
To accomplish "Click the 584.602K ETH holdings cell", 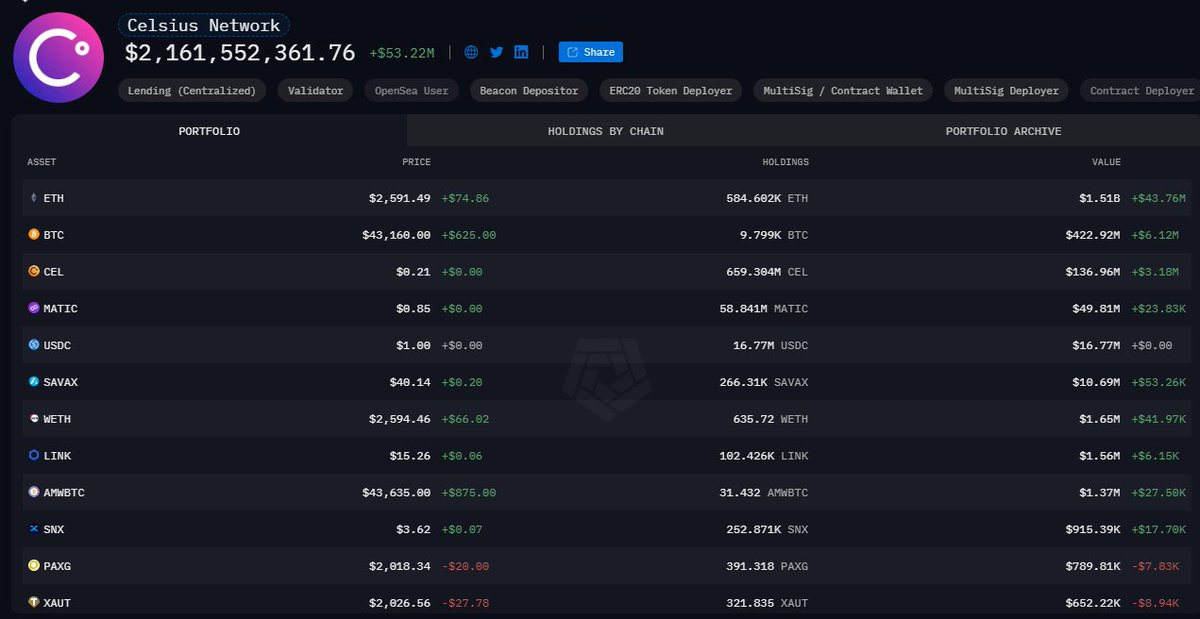I will [767, 198].
